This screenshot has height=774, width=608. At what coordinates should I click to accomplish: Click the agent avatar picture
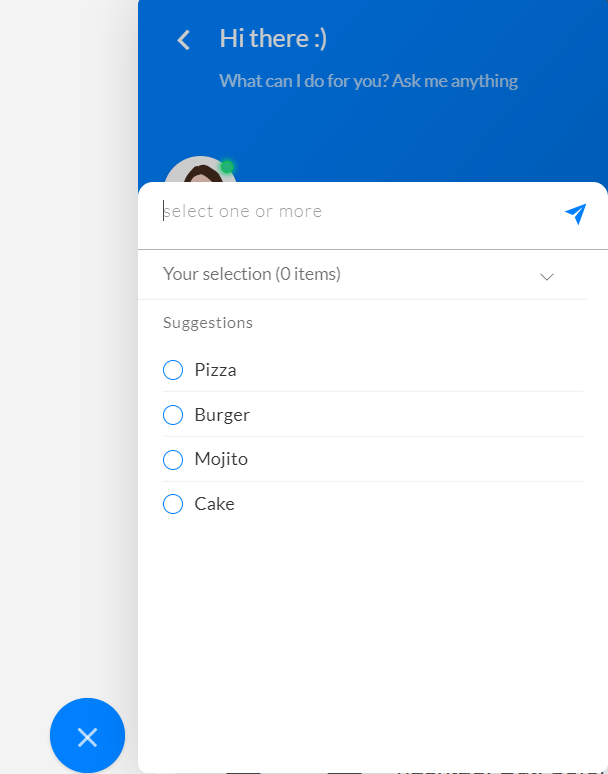click(x=200, y=170)
